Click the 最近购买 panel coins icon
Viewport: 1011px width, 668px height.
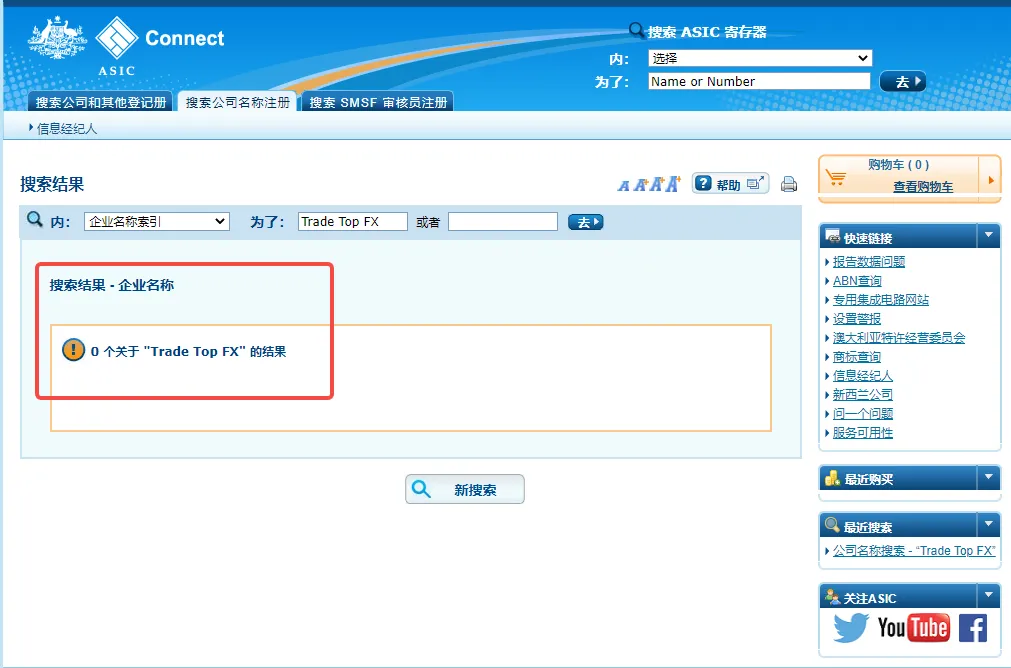(832, 478)
